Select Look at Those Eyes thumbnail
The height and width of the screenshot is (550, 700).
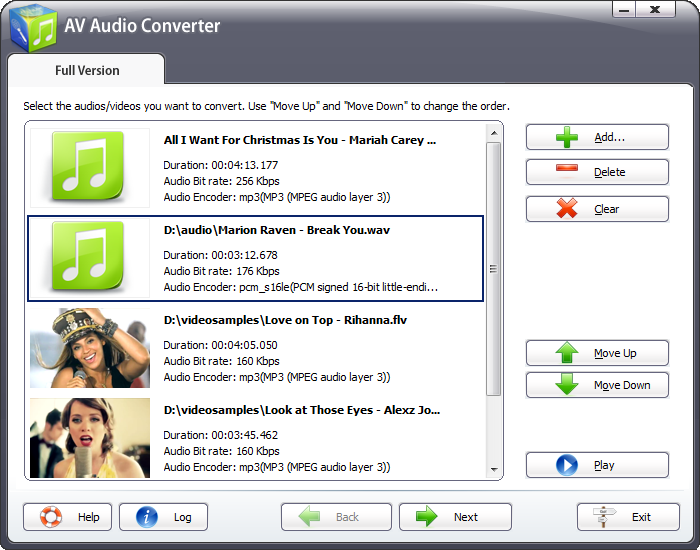coord(90,438)
